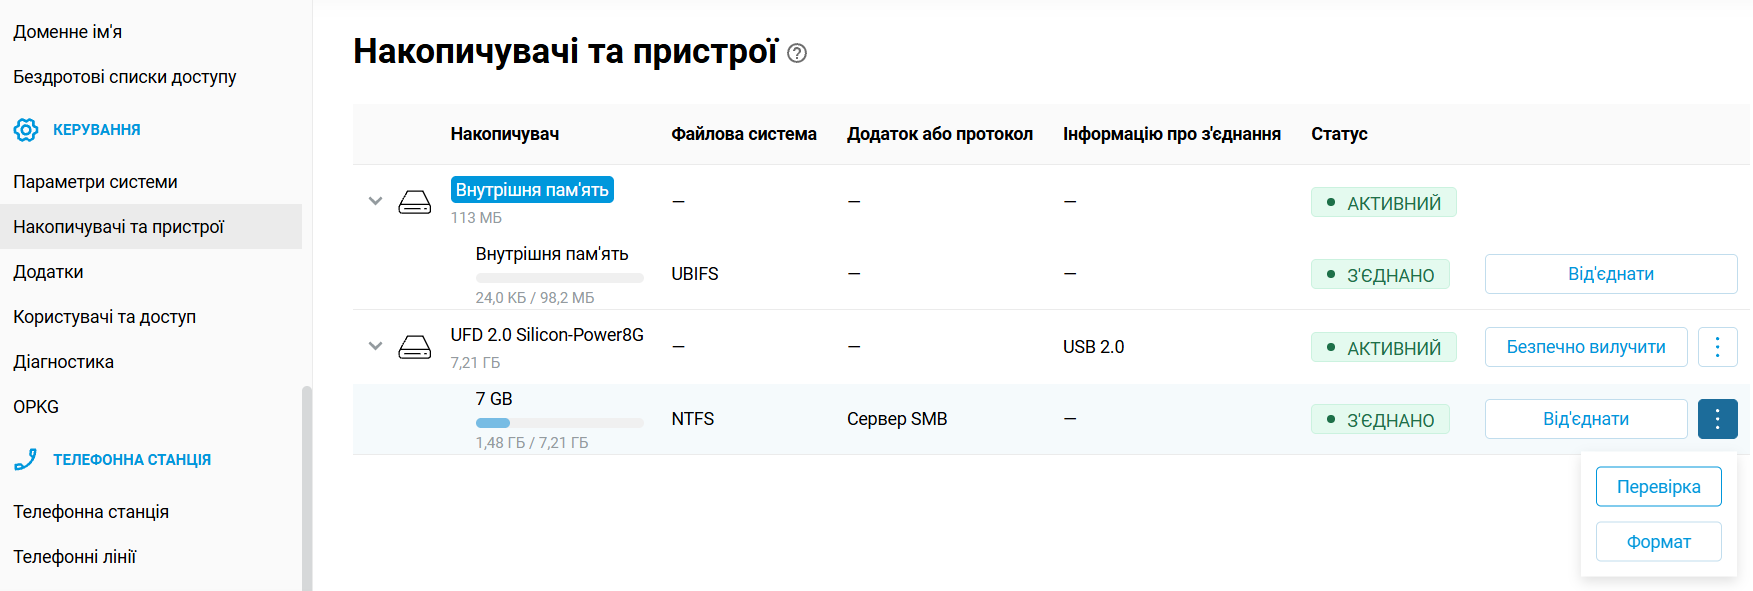Click the drive icon for Внутрішня пам'ять

coord(415,203)
